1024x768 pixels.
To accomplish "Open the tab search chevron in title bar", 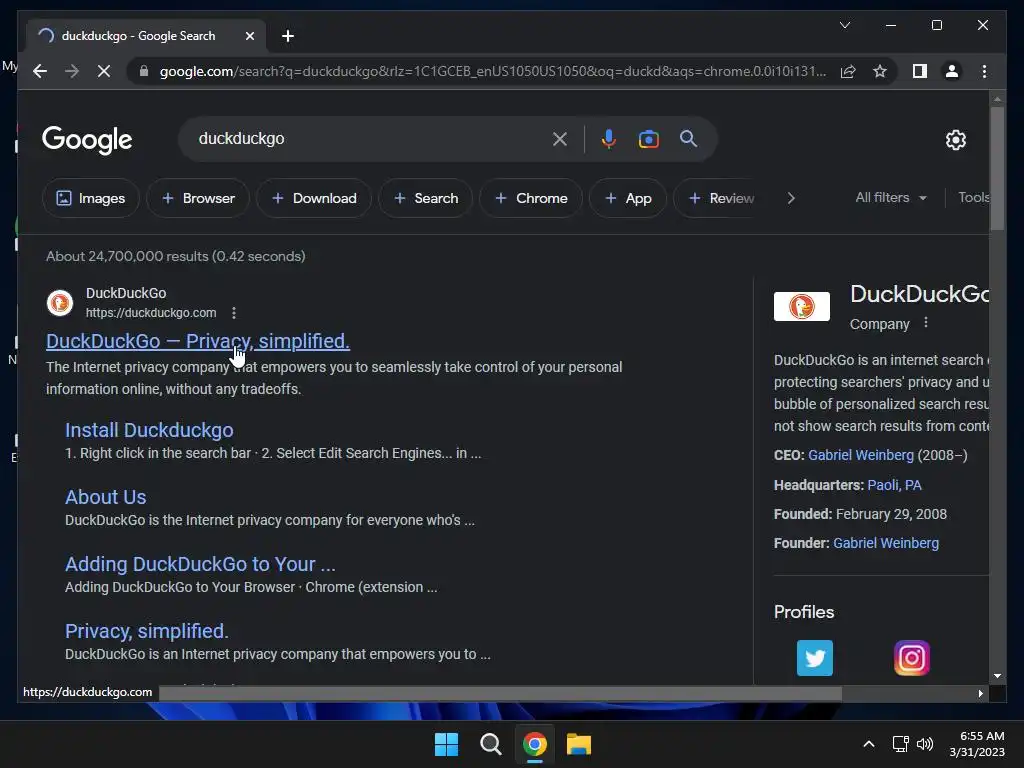I will pos(844,25).
